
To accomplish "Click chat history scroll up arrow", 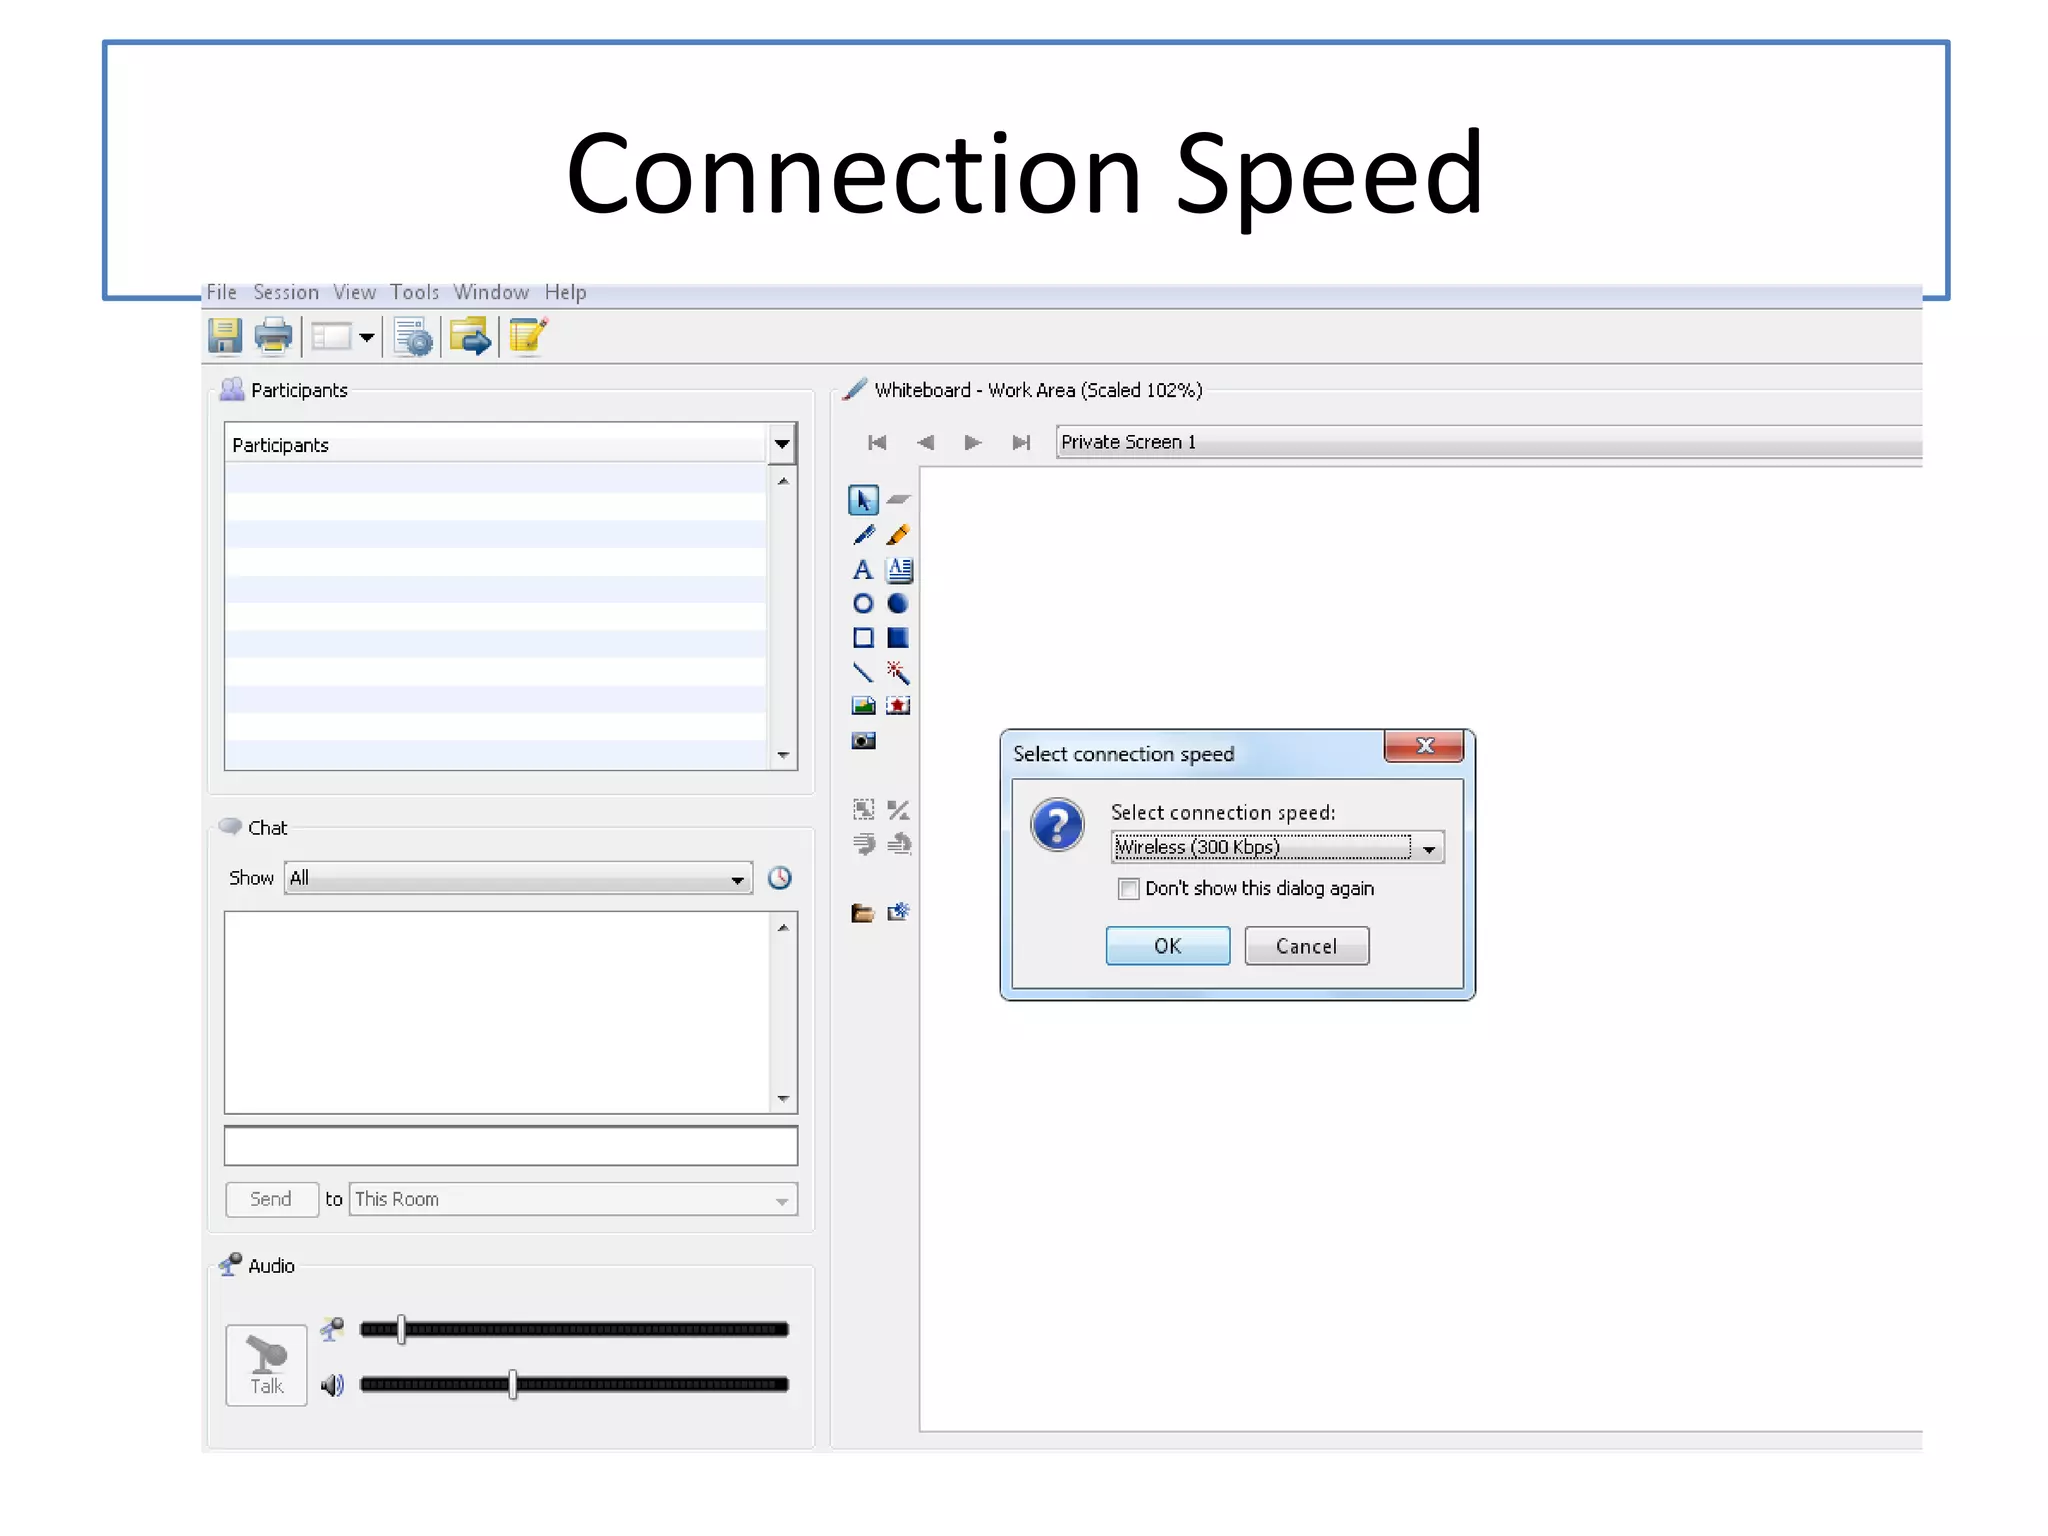I will pyautogui.click(x=783, y=928).
